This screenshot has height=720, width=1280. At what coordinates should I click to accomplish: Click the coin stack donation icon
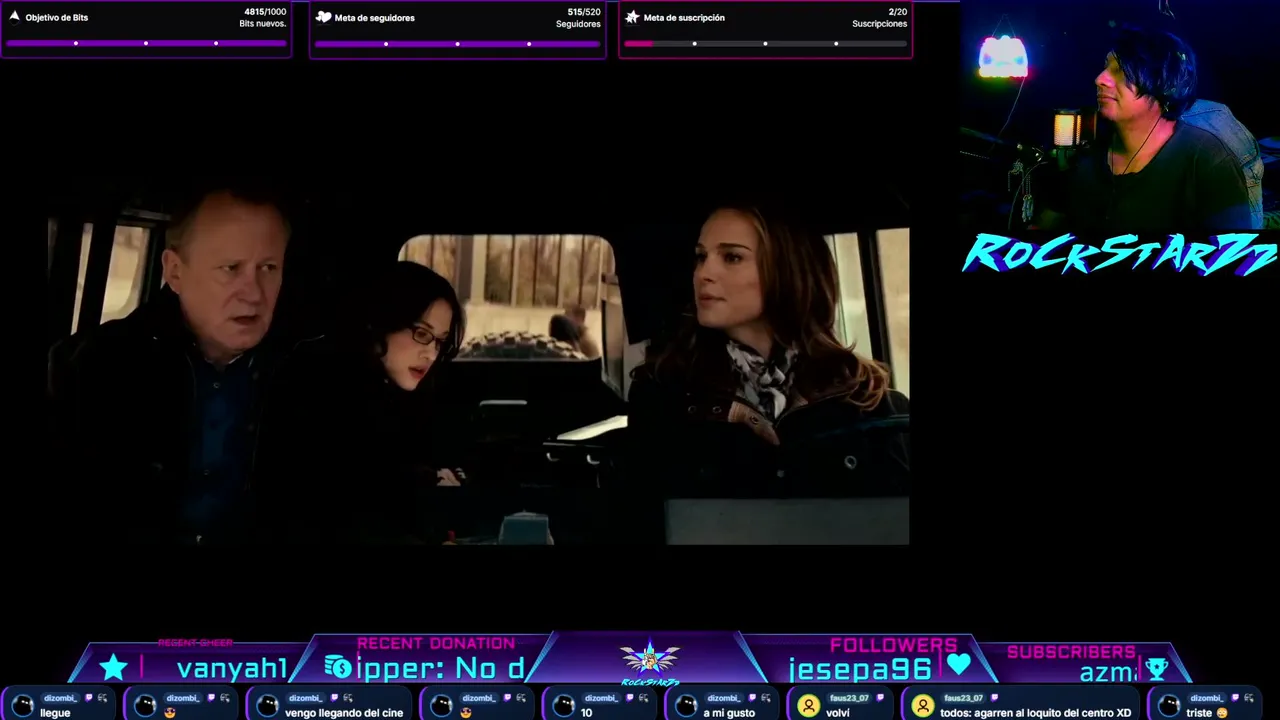pyautogui.click(x=337, y=667)
